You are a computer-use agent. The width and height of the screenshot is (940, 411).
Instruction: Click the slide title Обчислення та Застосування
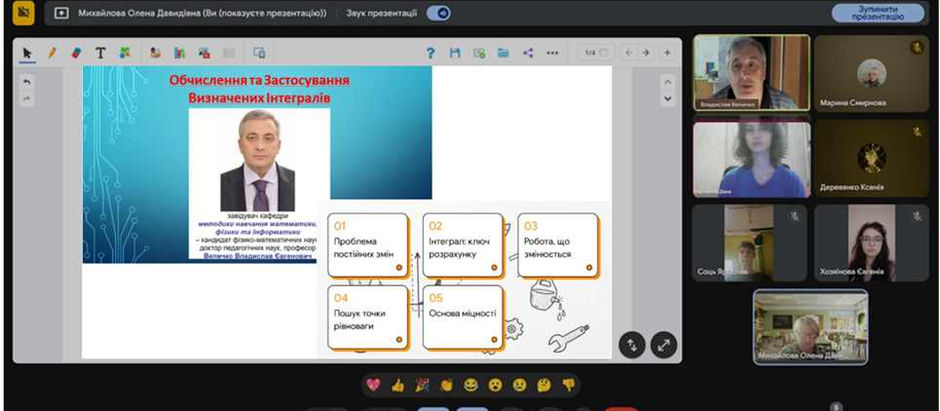259,80
